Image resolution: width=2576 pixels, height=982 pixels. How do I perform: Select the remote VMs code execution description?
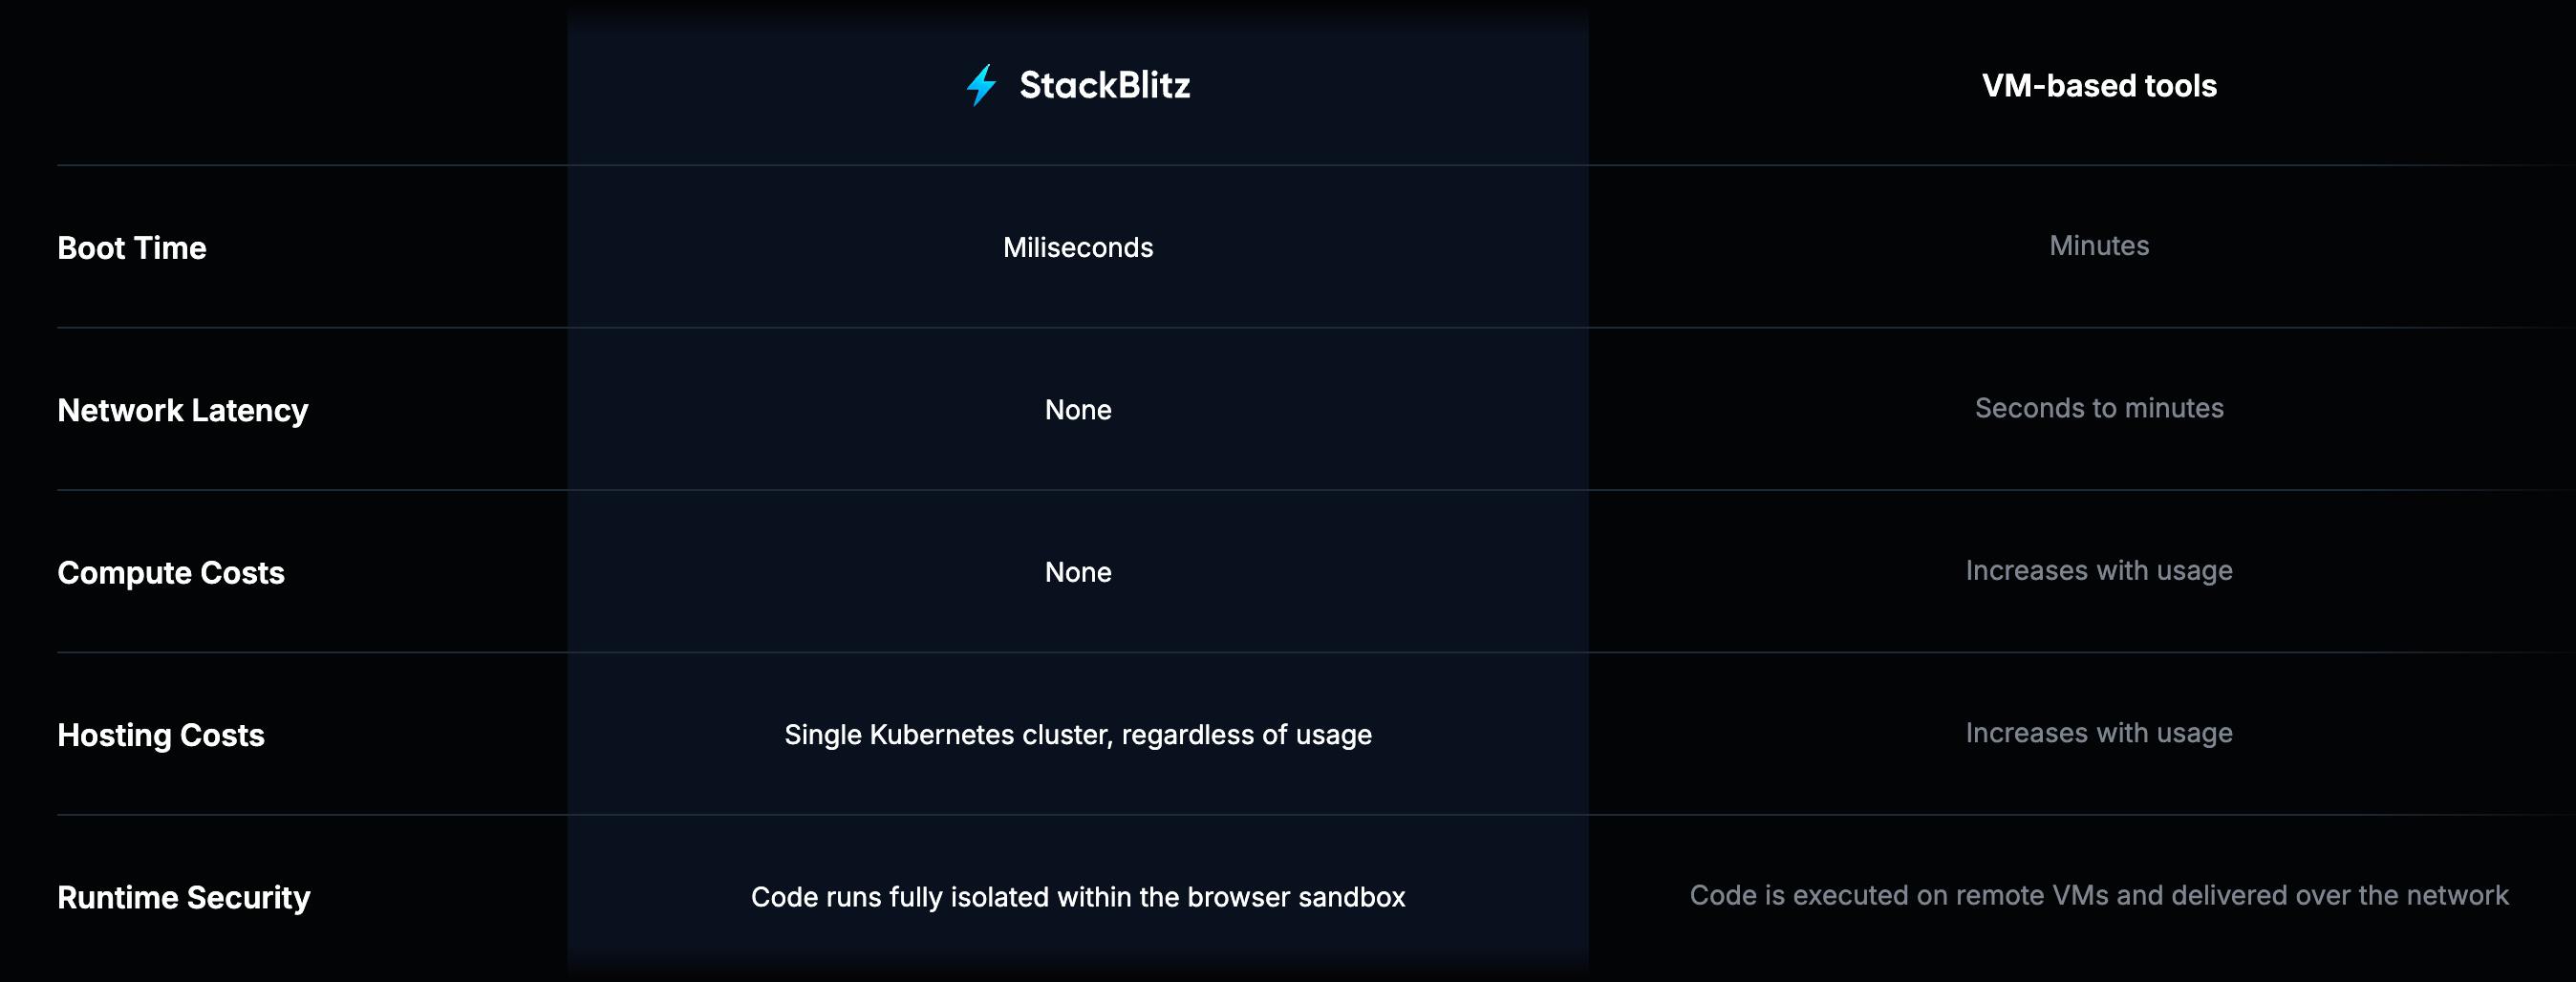coord(2099,895)
